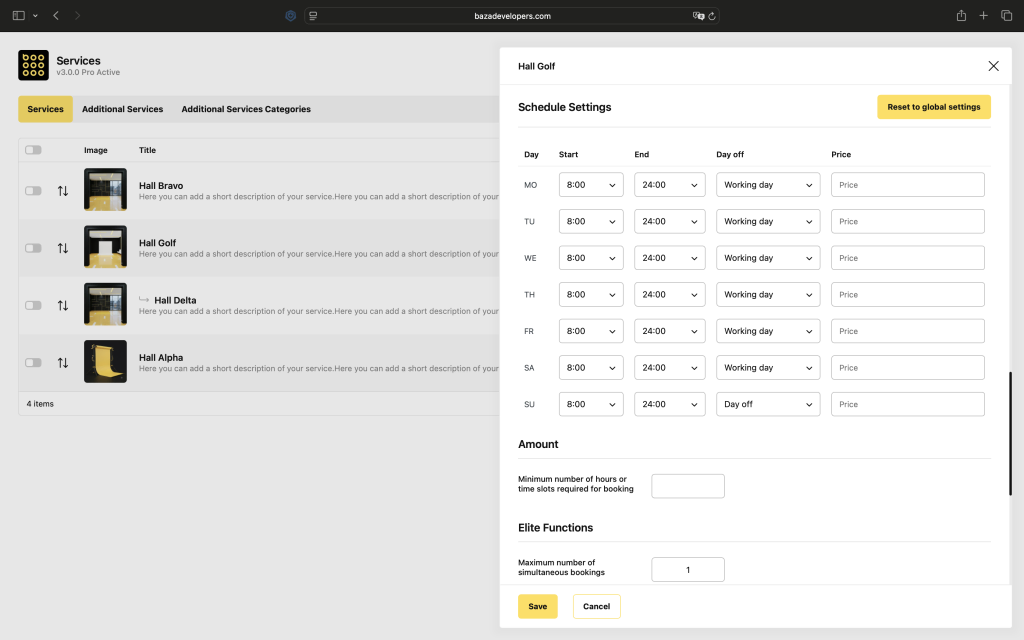Click the Hall Delta title
1024x640 pixels.
[x=175, y=300]
